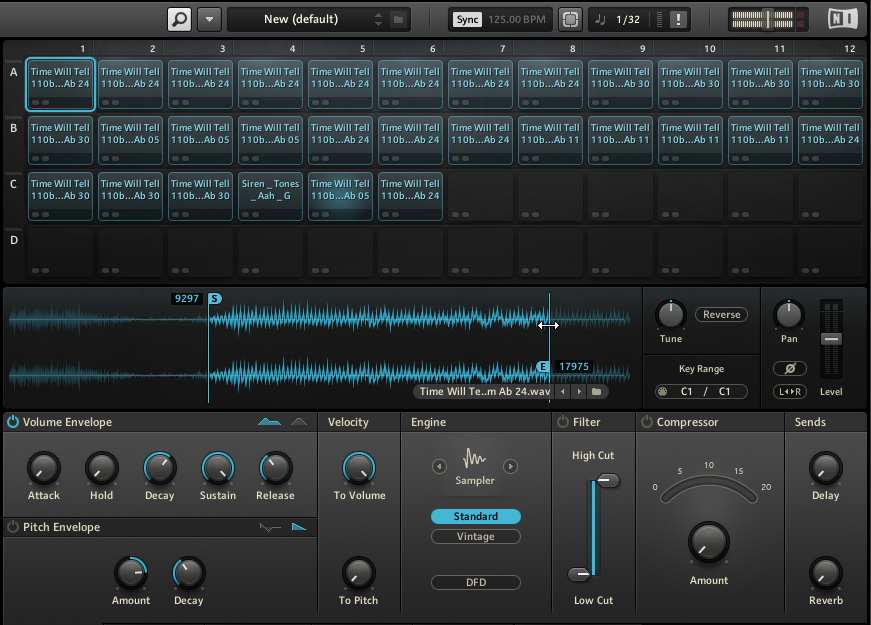This screenshot has height=625, width=871.
Task: Open the browser via magnifying glass icon
Action: click(x=179, y=19)
